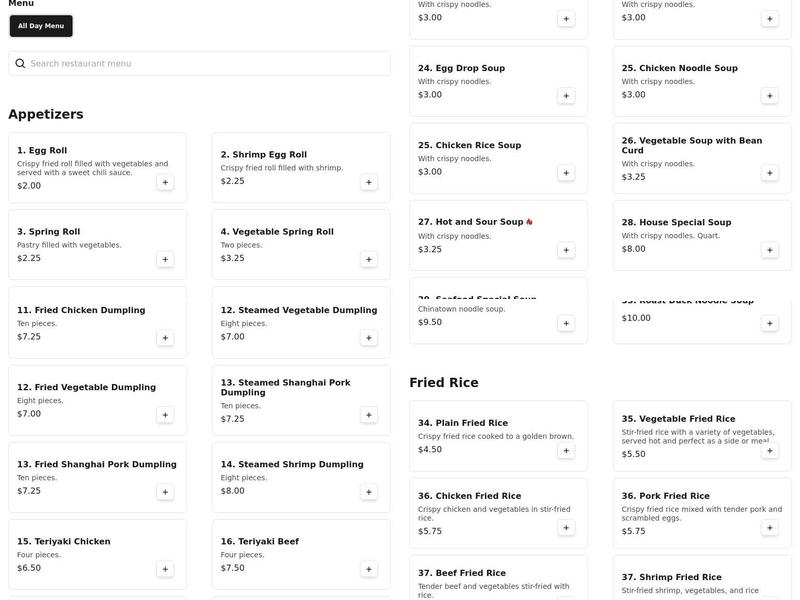The image size is (800, 600).
Task: Select the All Day Menu button
Action: [x=41, y=26]
